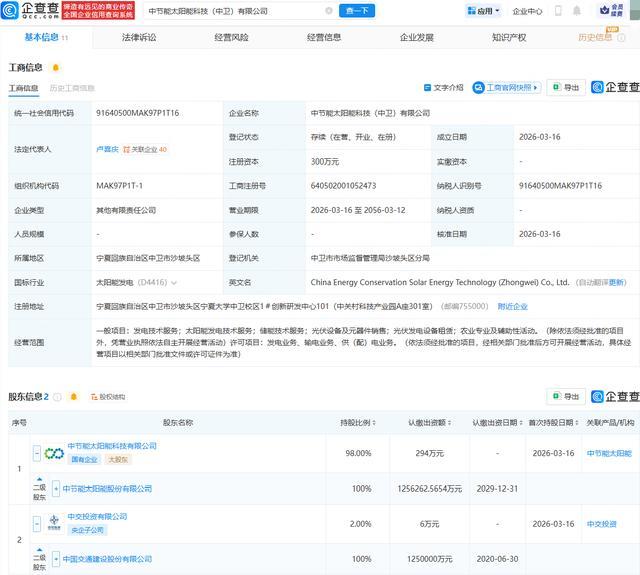Select the 历史工商信息 sub-tab
This screenshot has width=640, height=575.
[x=72, y=88]
